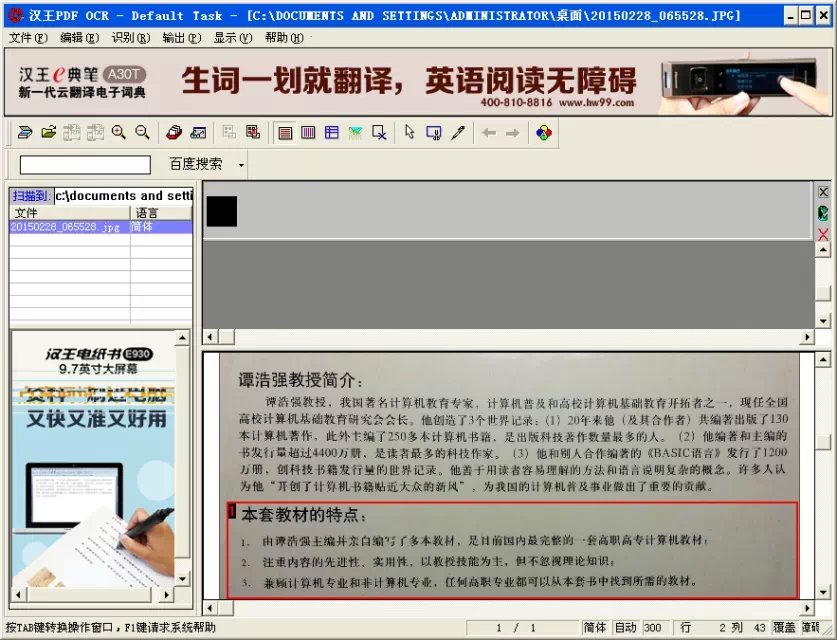Click the red X beside the thumbnail pane
This screenshot has height=640, width=837.
[823, 234]
